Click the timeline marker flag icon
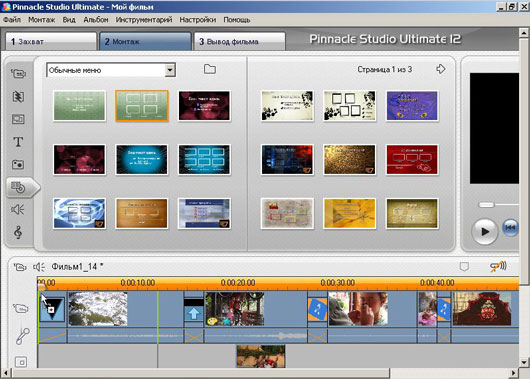 464,267
